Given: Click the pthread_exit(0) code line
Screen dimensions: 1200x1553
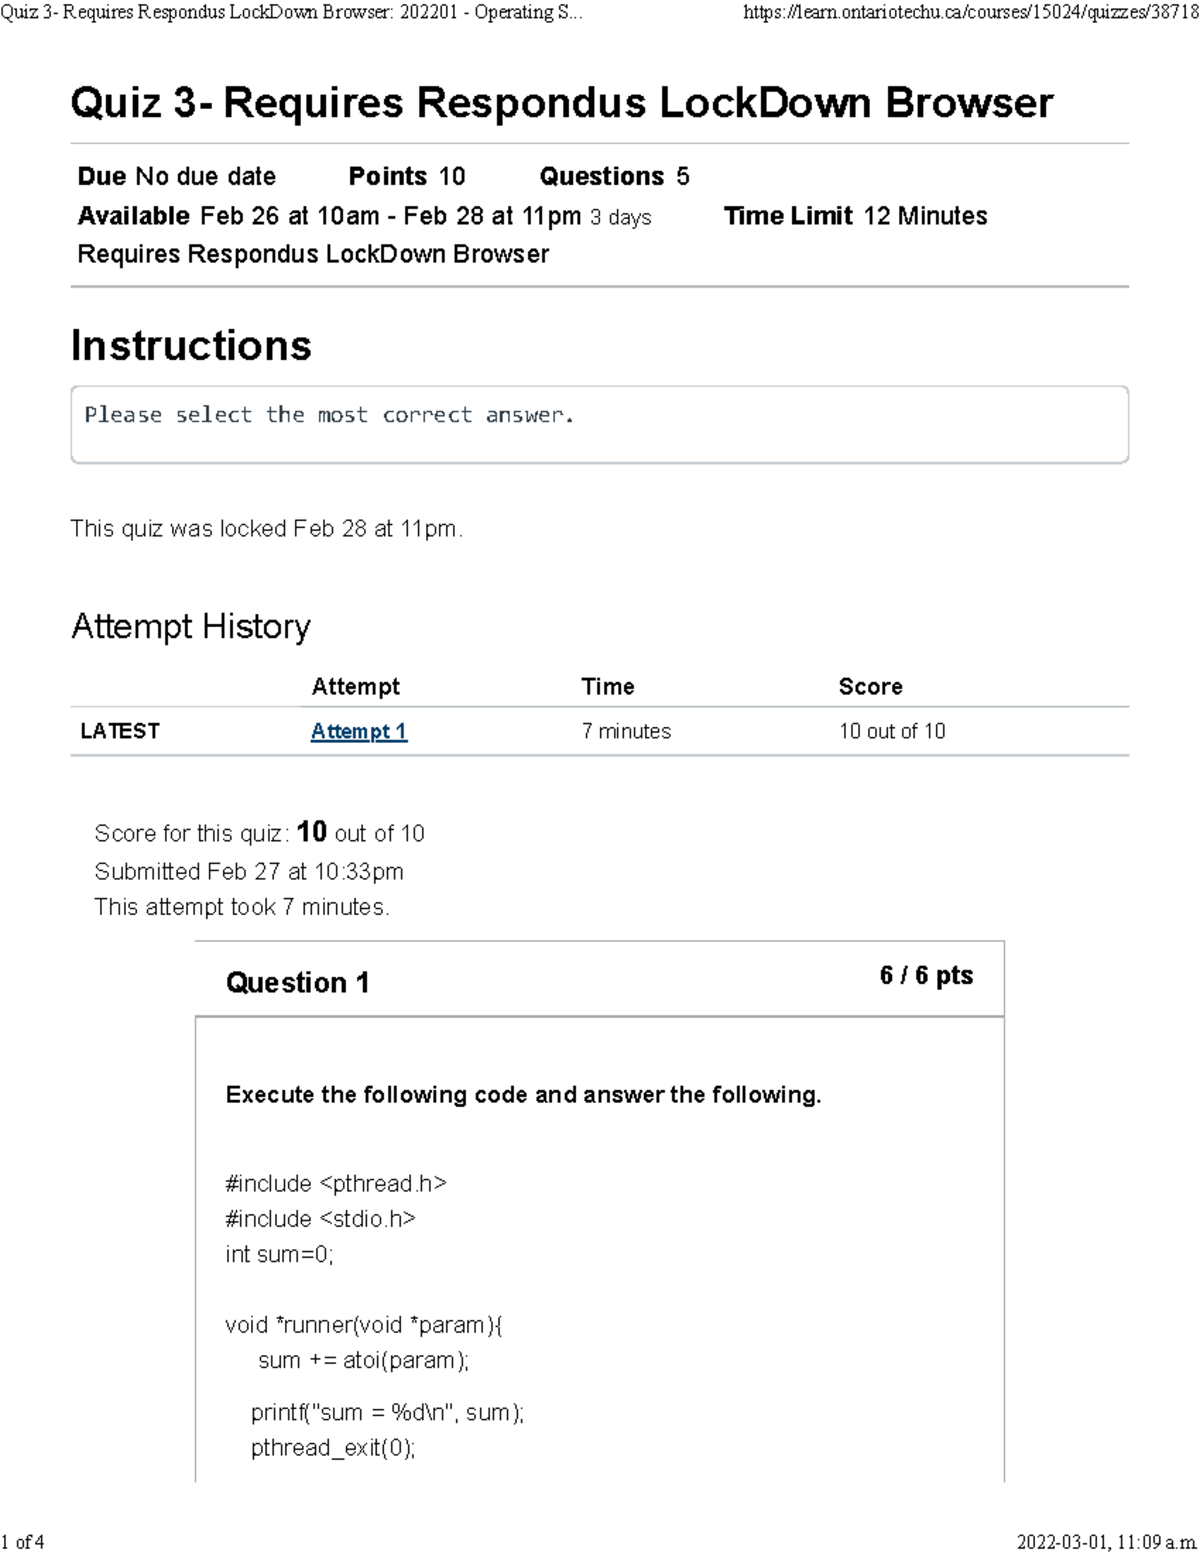Looking at the screenshot, I should [332, 1447].
